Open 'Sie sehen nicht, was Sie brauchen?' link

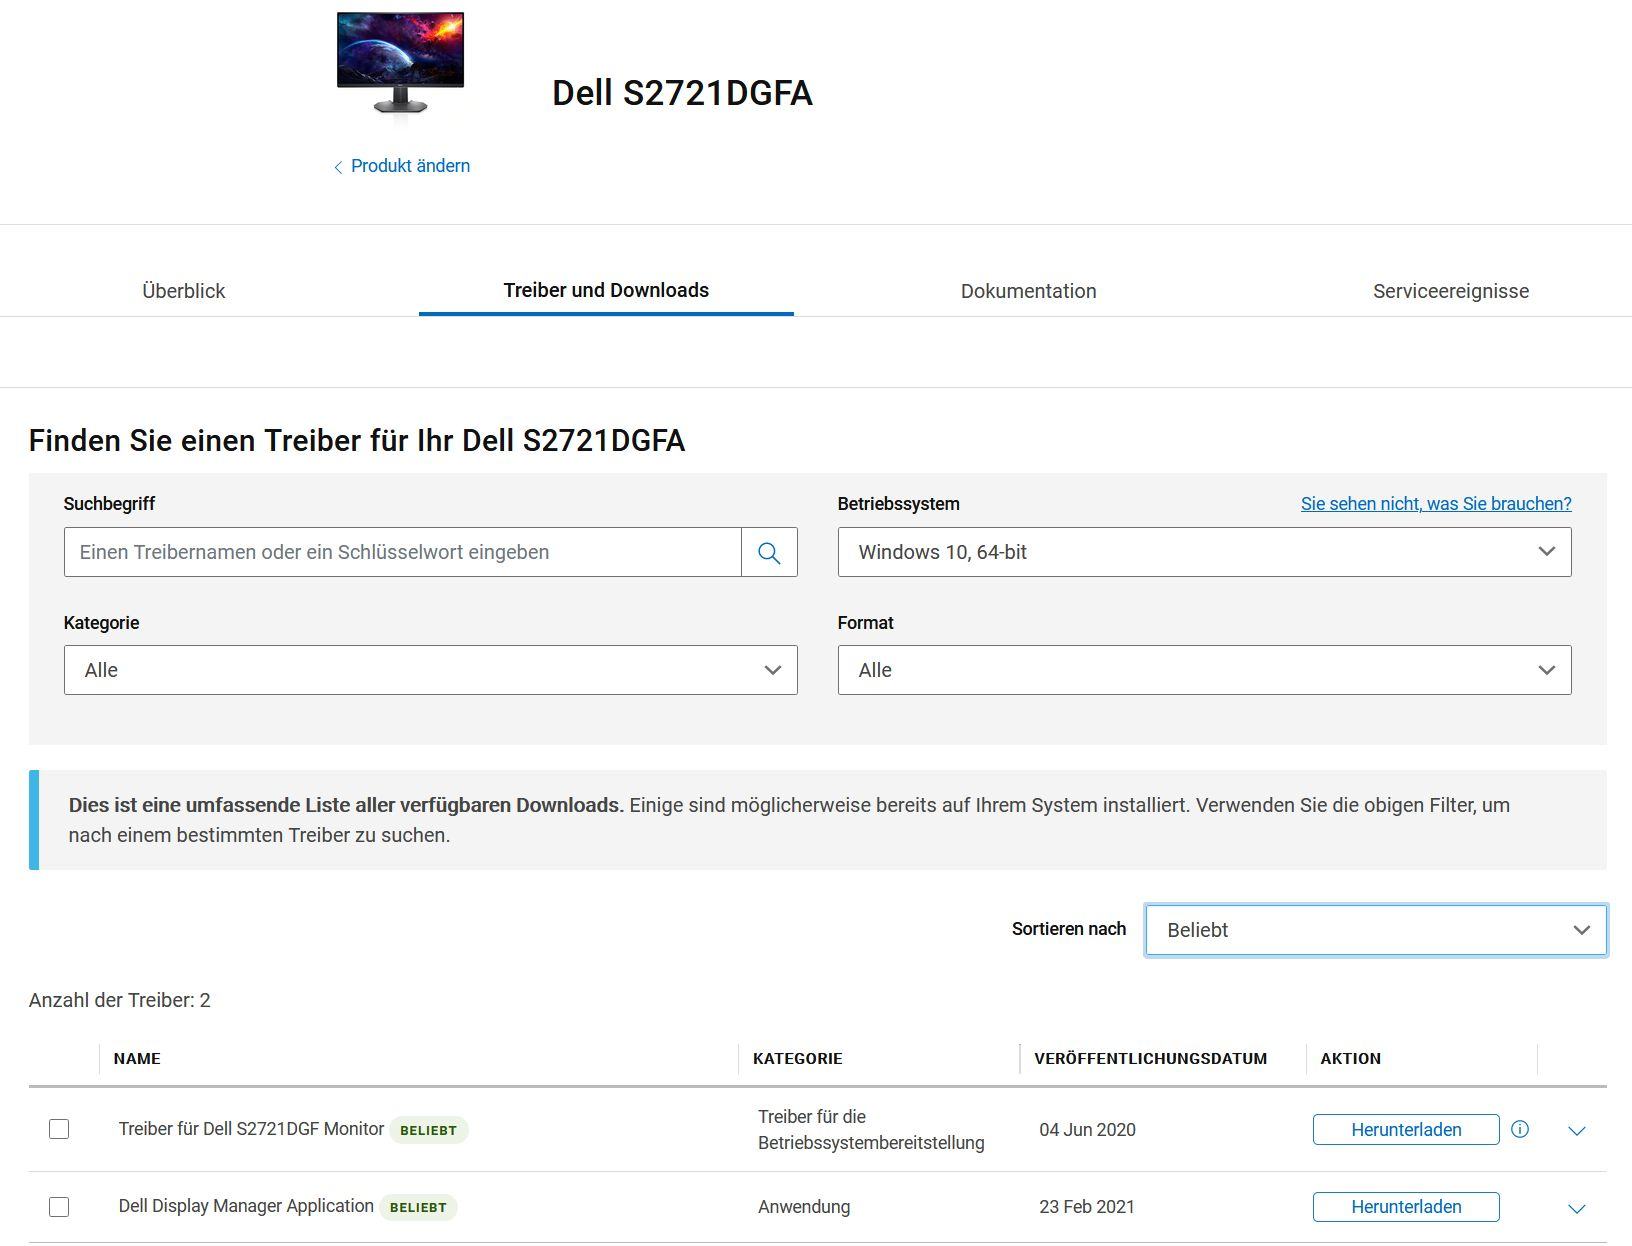1436,504
